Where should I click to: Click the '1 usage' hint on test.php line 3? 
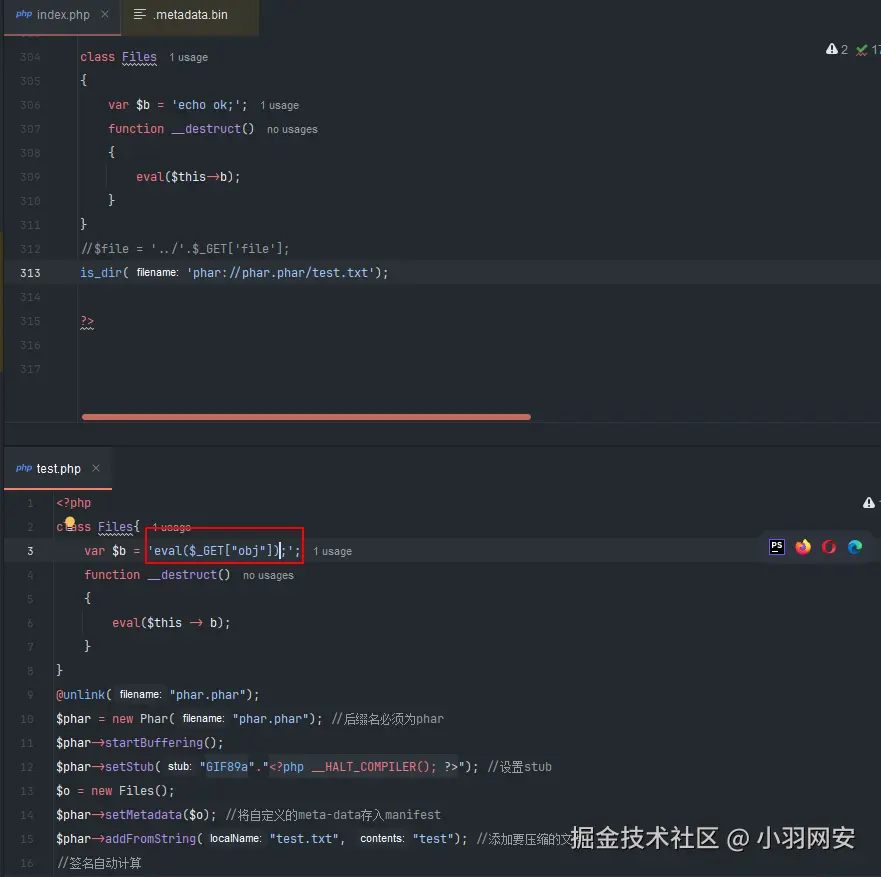click(x=333, y=551)
